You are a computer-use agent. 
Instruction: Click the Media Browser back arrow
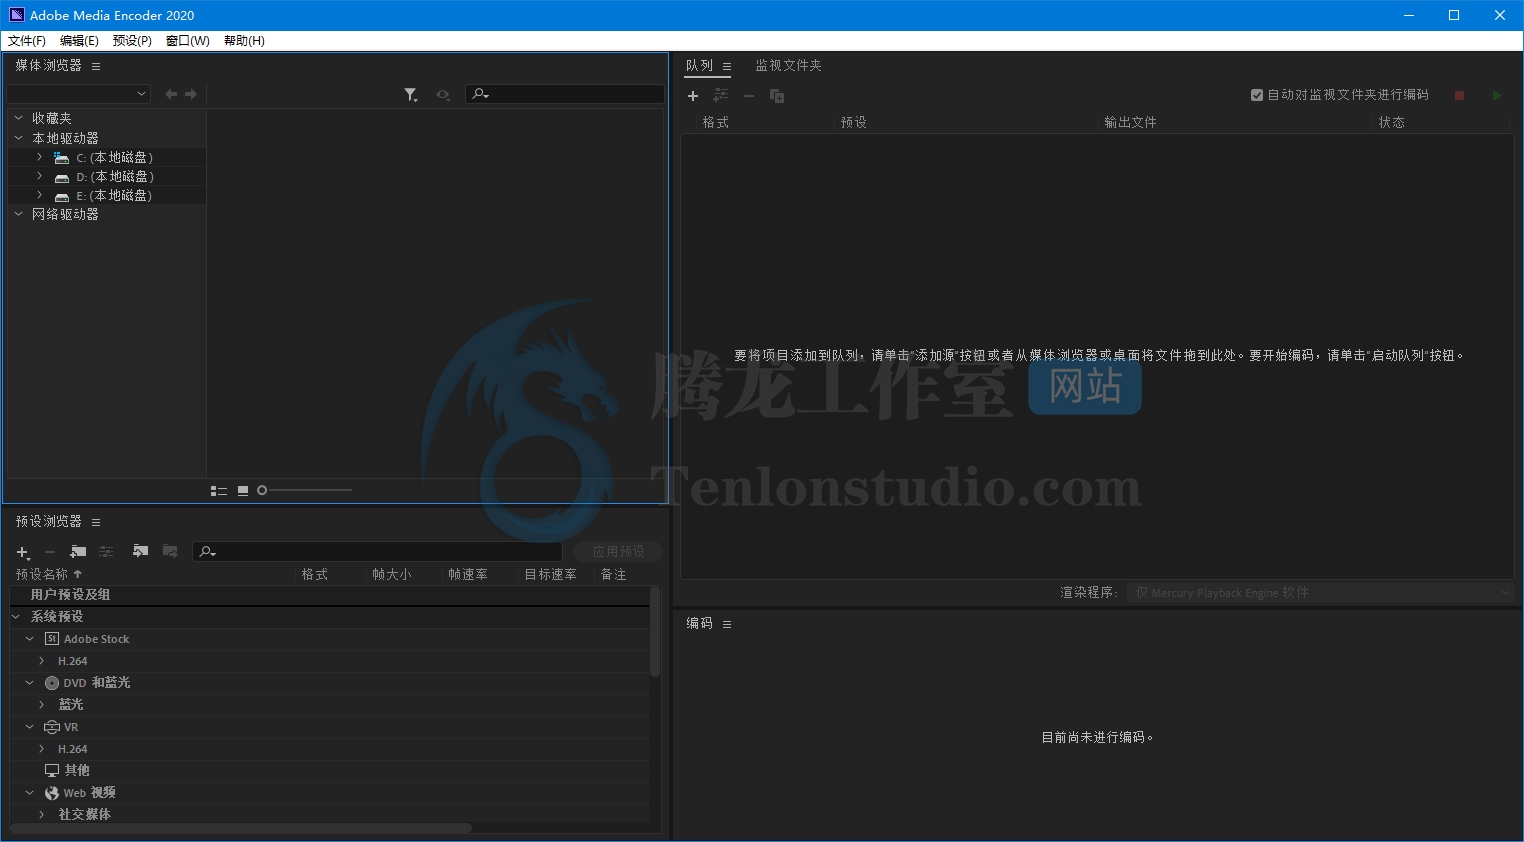pyautogui.click(x=171, y=94)
